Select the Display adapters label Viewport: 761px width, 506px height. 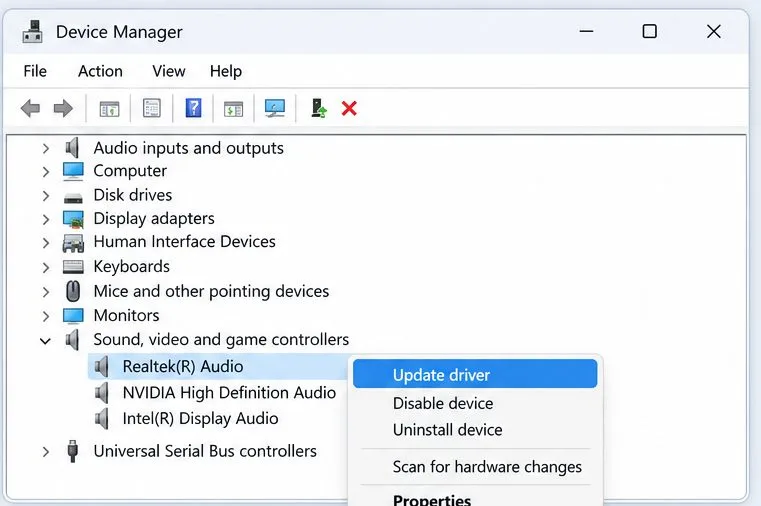154,218
